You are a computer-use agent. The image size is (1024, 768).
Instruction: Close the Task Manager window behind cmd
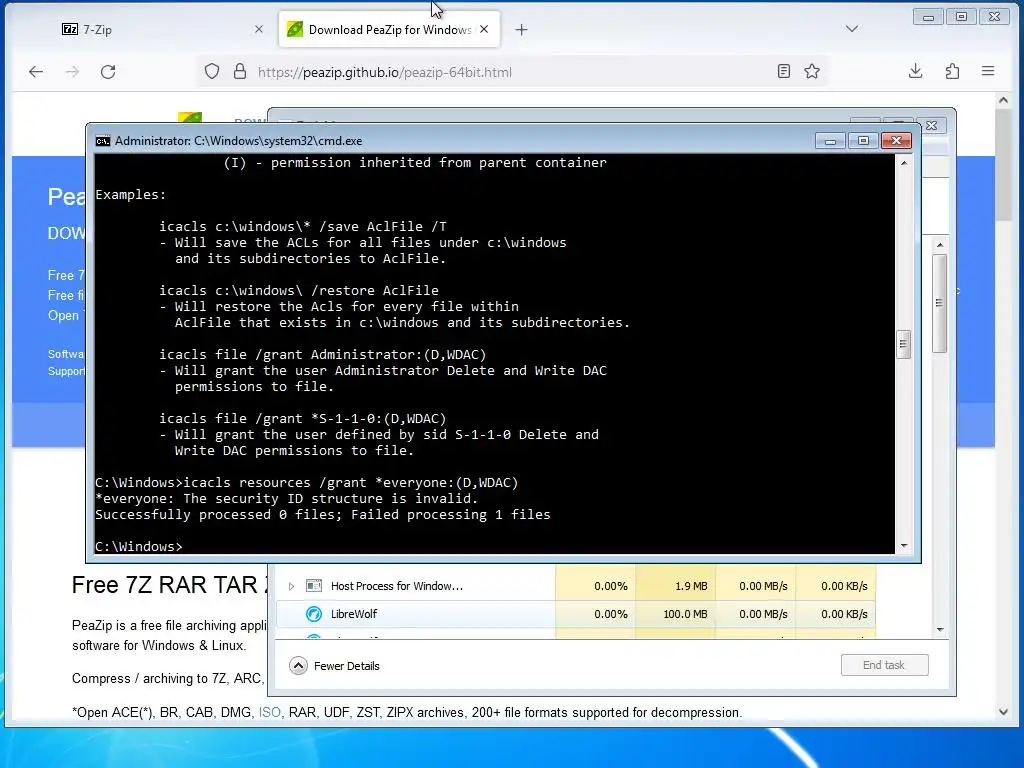click(931, 125)
